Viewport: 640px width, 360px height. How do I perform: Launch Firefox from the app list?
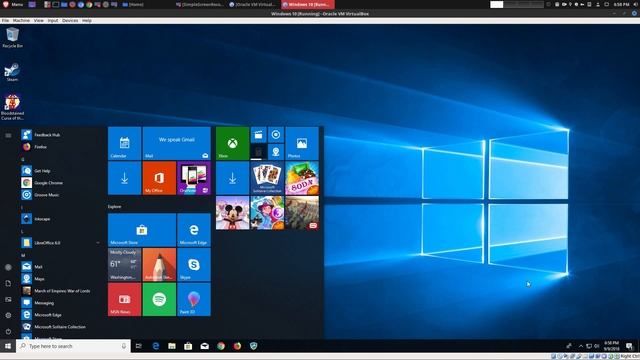pyautogui.click(x=61, y=147)
